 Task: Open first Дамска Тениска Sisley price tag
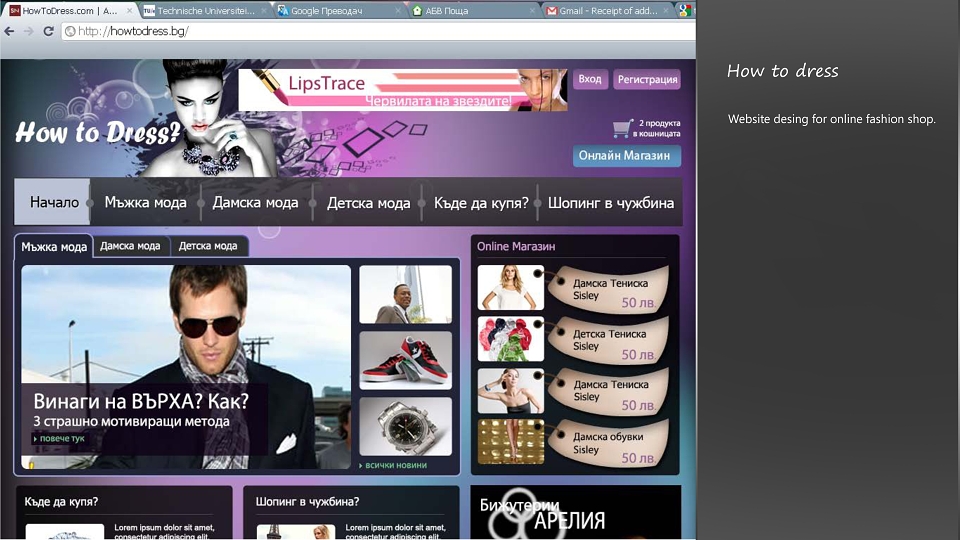point(607,290)
